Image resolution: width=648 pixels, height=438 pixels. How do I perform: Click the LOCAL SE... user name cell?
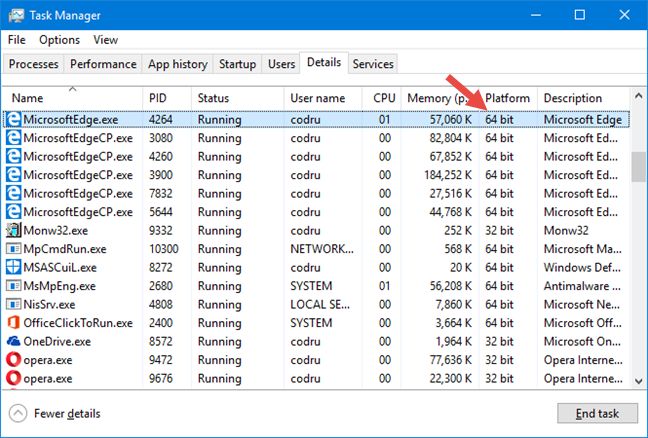point(320,305)
